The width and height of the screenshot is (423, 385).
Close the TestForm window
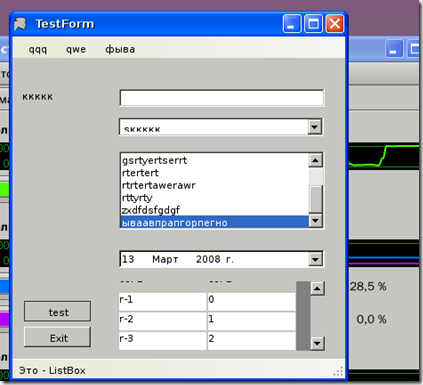335,24
